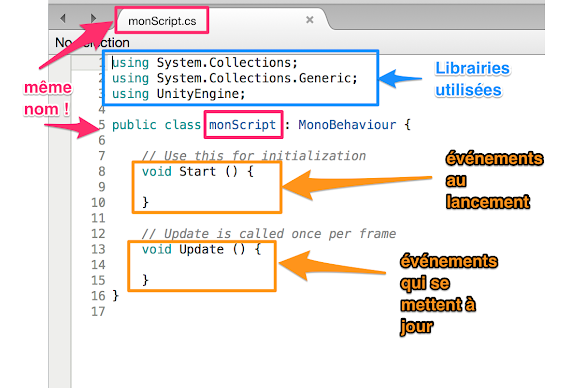572x388 pixels.
Task: Click closing brace on line 16
Action: point(116,295)
